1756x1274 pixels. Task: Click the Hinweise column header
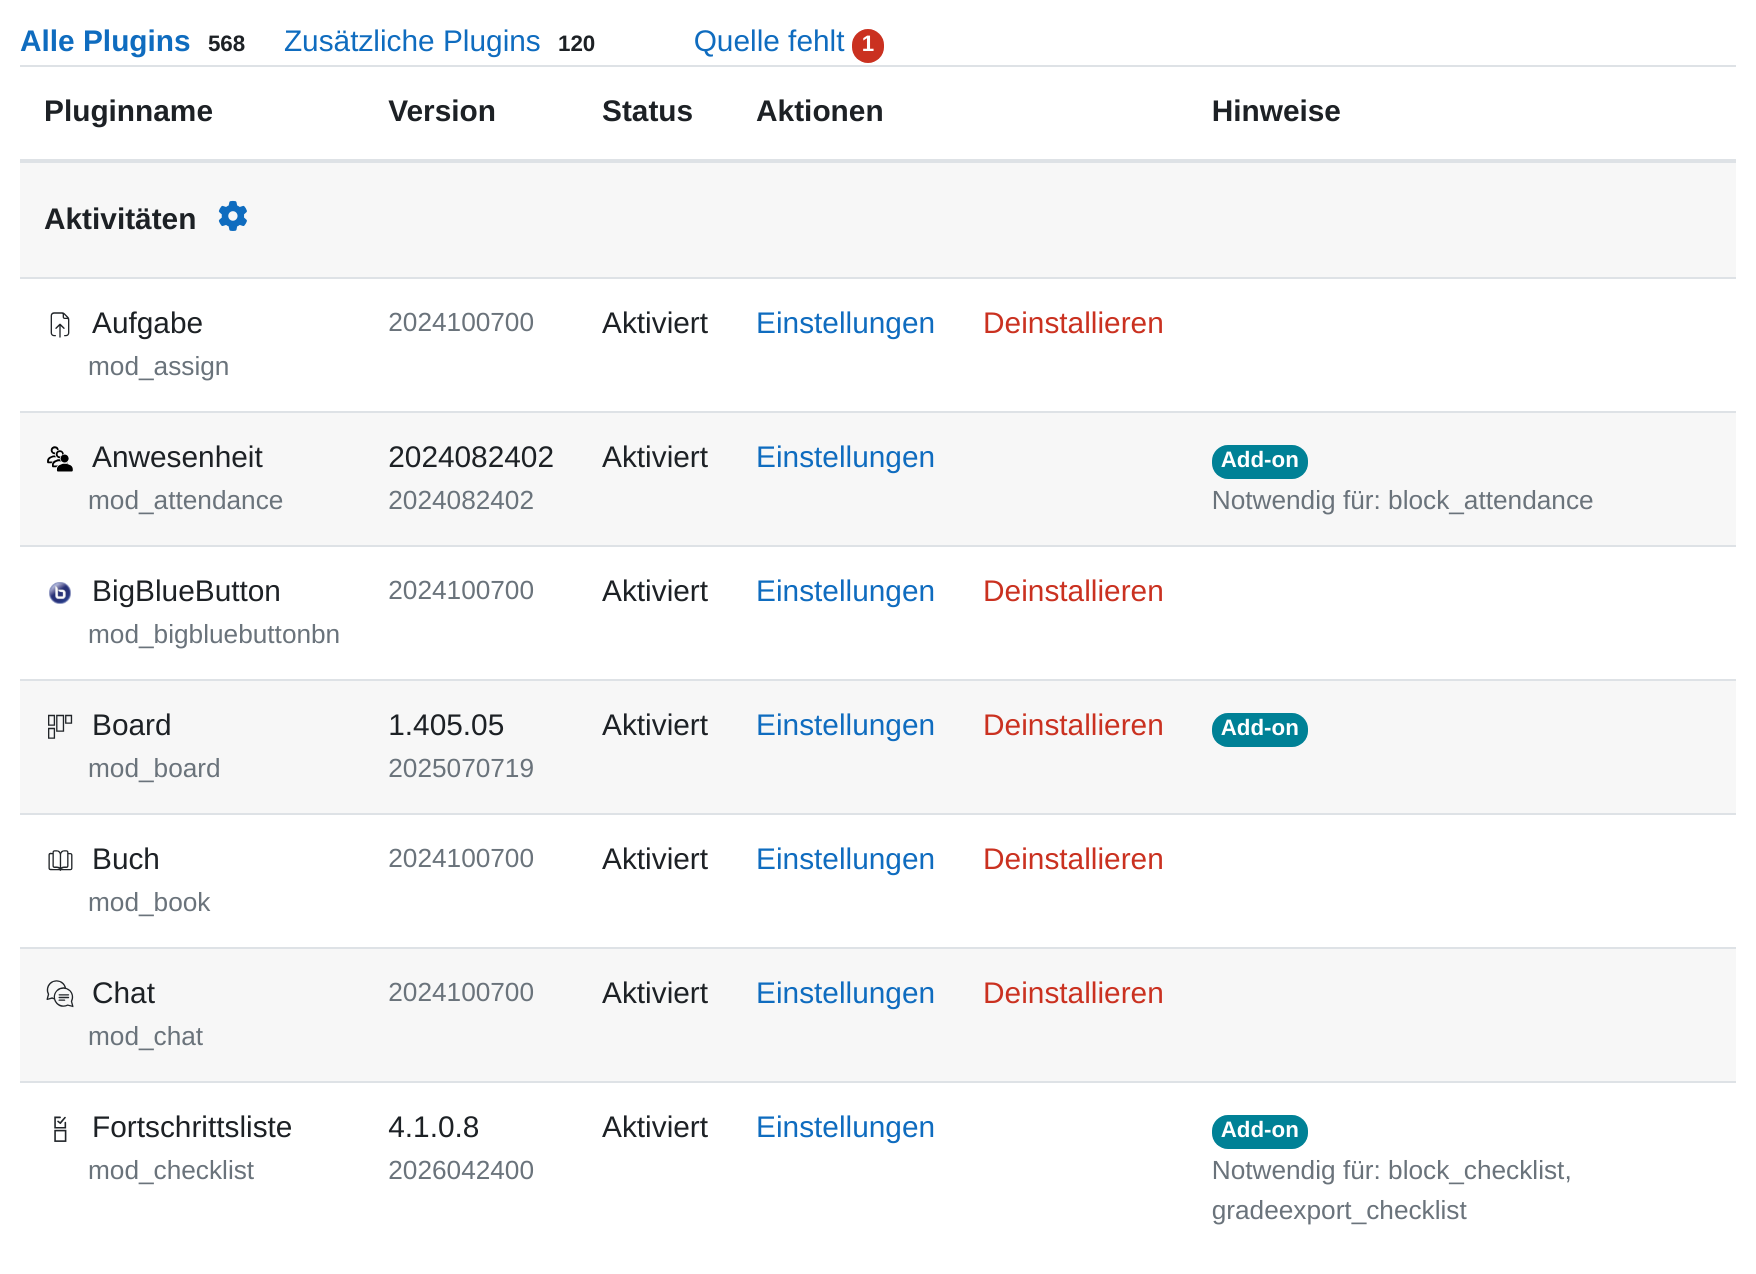pyautogui.click(x=1276, y=111)
